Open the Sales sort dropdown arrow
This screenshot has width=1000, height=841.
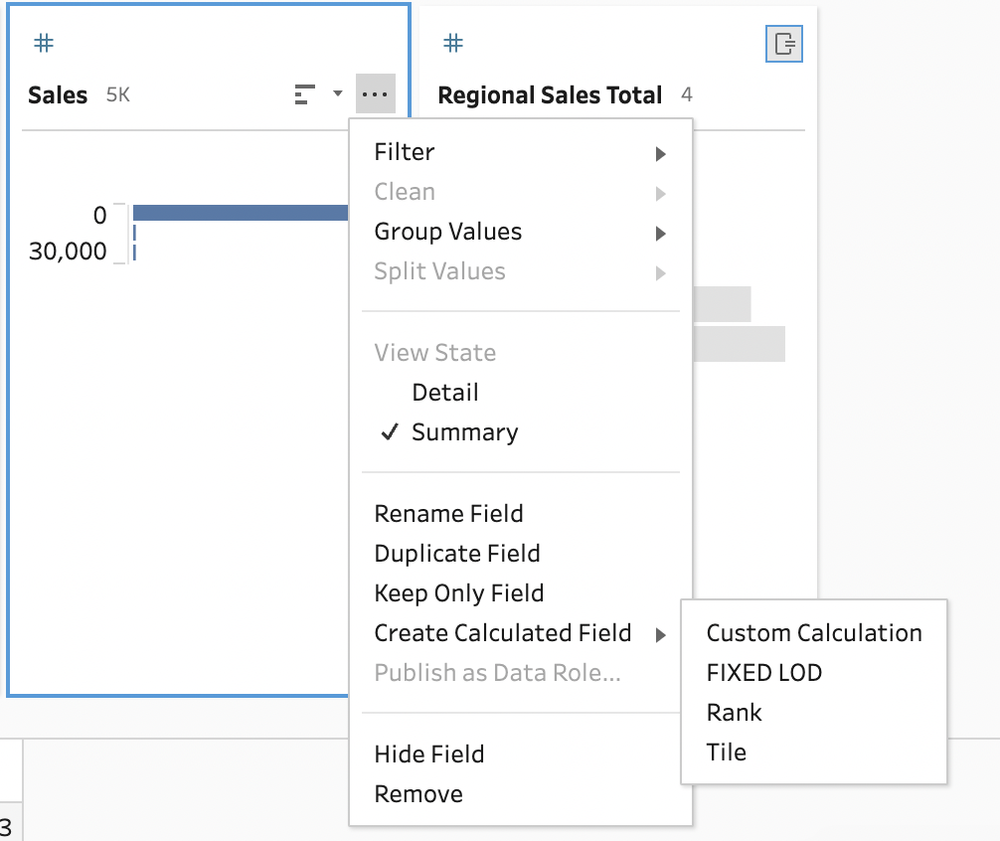pos(337,94)
